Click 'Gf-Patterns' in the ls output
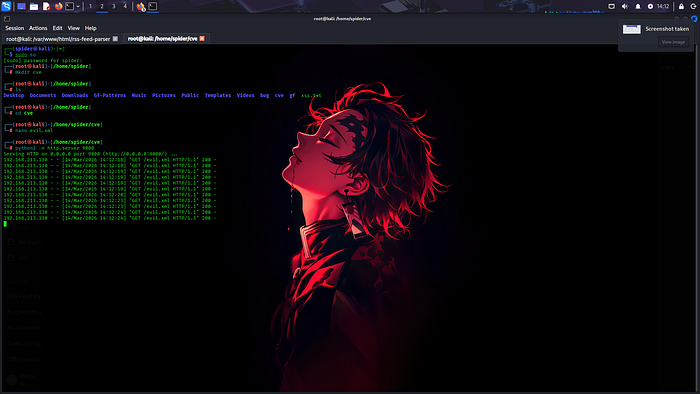 tap(110, 95)
